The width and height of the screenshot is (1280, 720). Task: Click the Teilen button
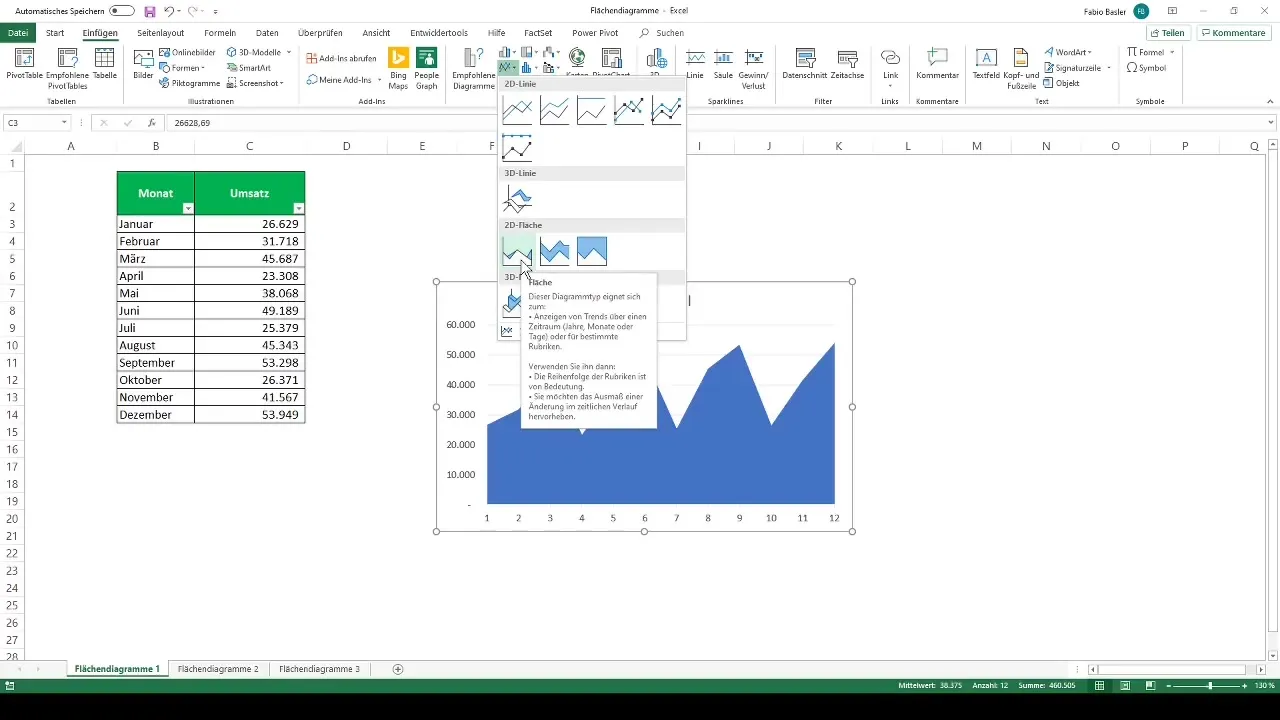point(1166,33)
